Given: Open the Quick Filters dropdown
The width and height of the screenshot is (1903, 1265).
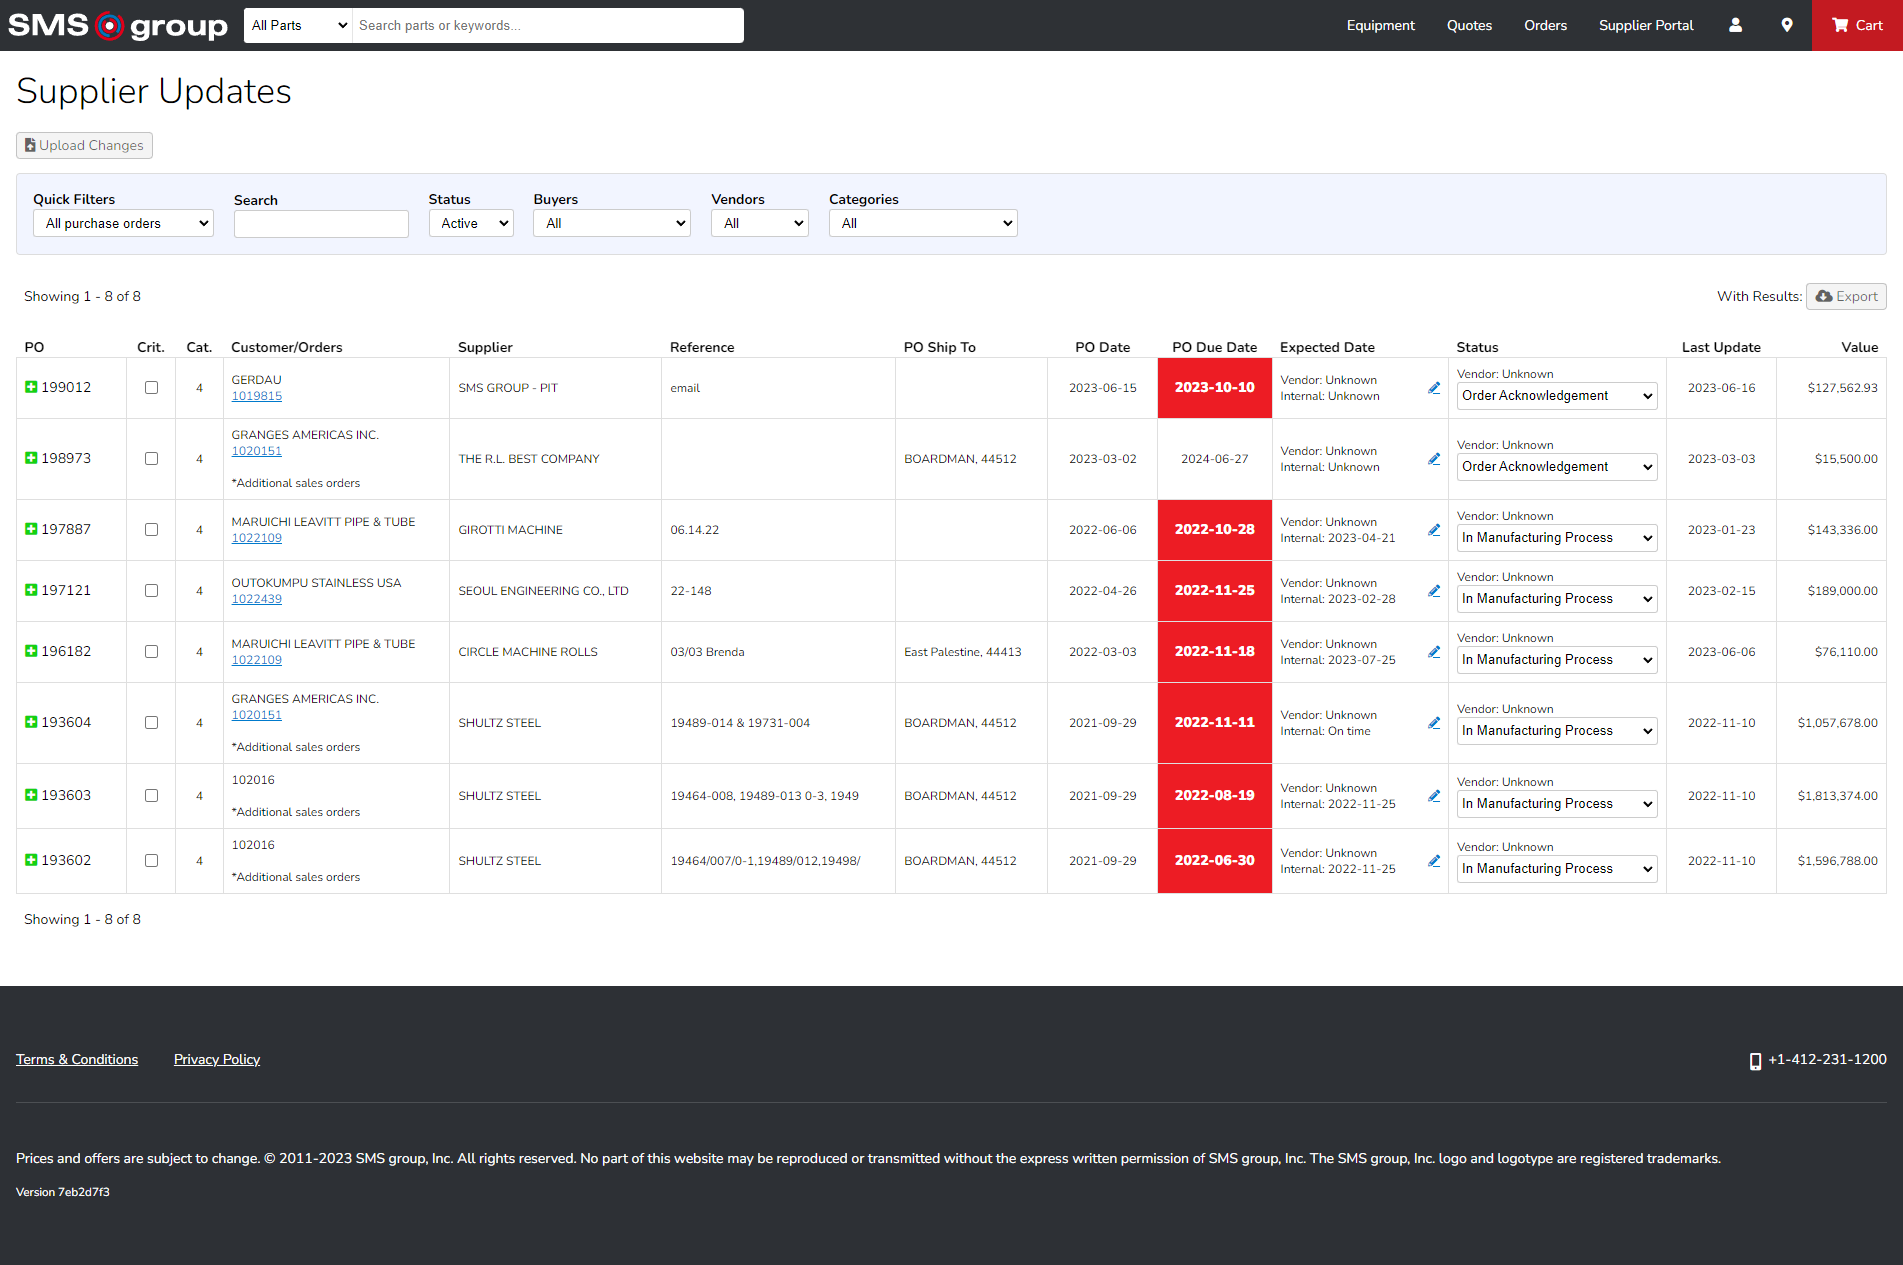Looking at the screenshot, I should pyautogui.click(x=123, y=223).
